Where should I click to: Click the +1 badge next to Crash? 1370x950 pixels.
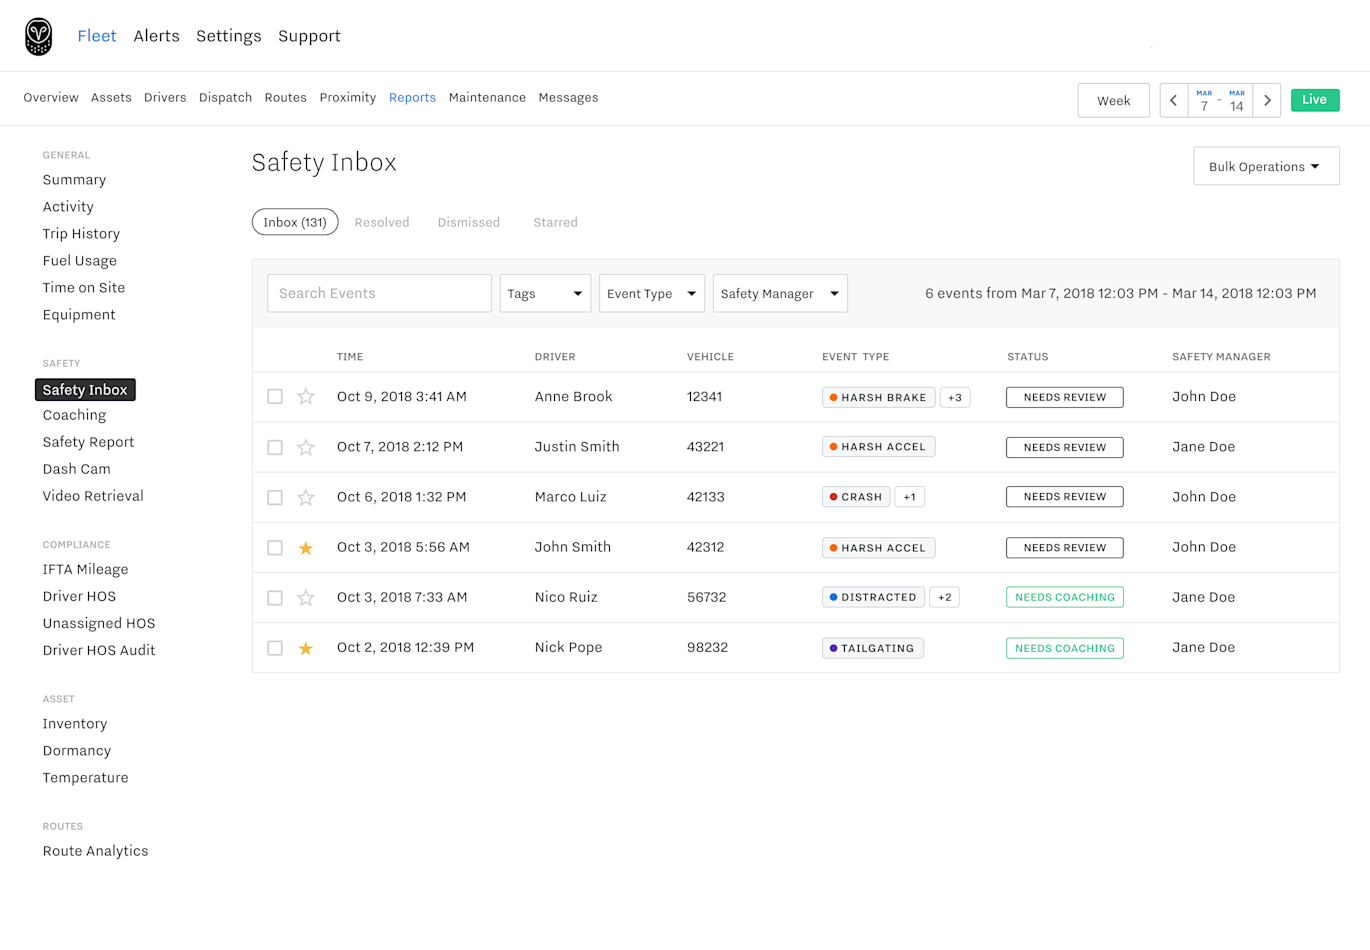point(910,497)
